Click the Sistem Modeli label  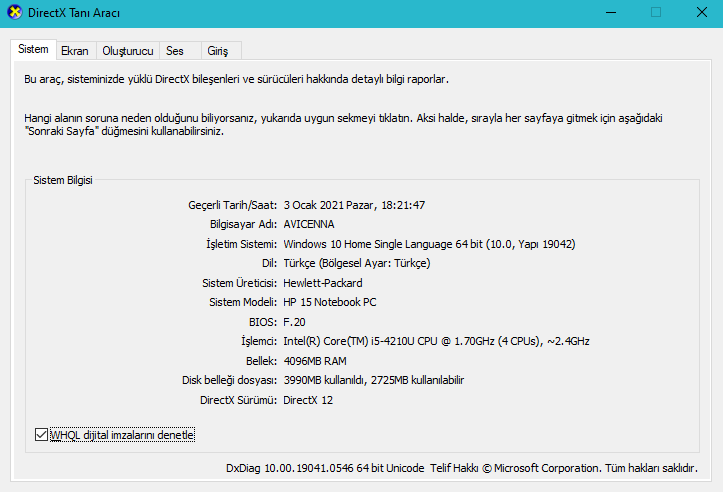pos(243,302)
